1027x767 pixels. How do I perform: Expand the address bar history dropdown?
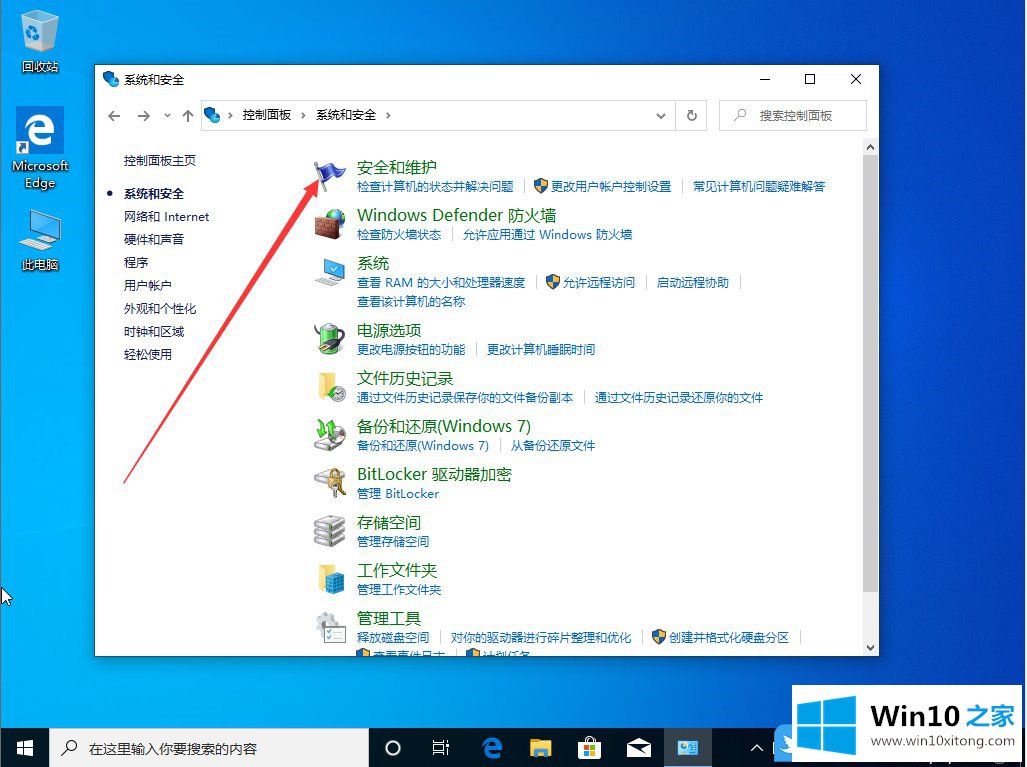[x=661, y=116]
